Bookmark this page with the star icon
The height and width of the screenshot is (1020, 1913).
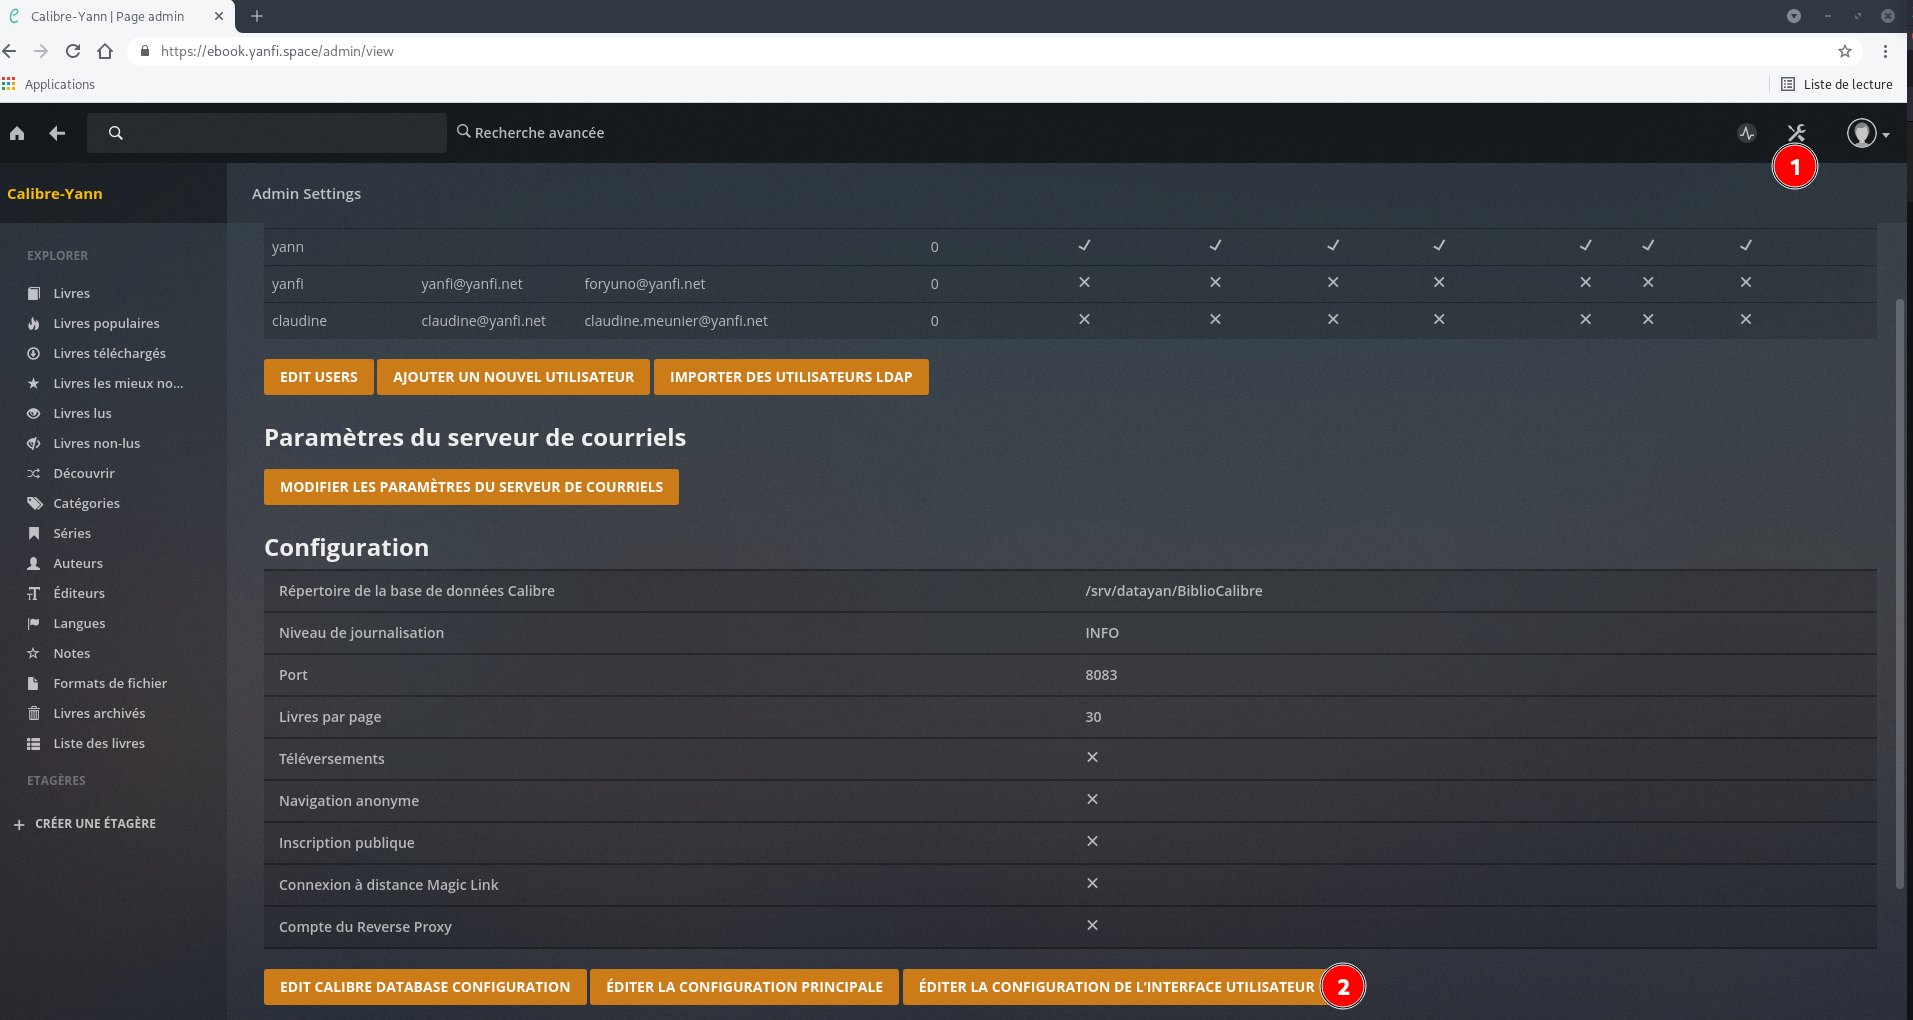(x=1844, y=51)
